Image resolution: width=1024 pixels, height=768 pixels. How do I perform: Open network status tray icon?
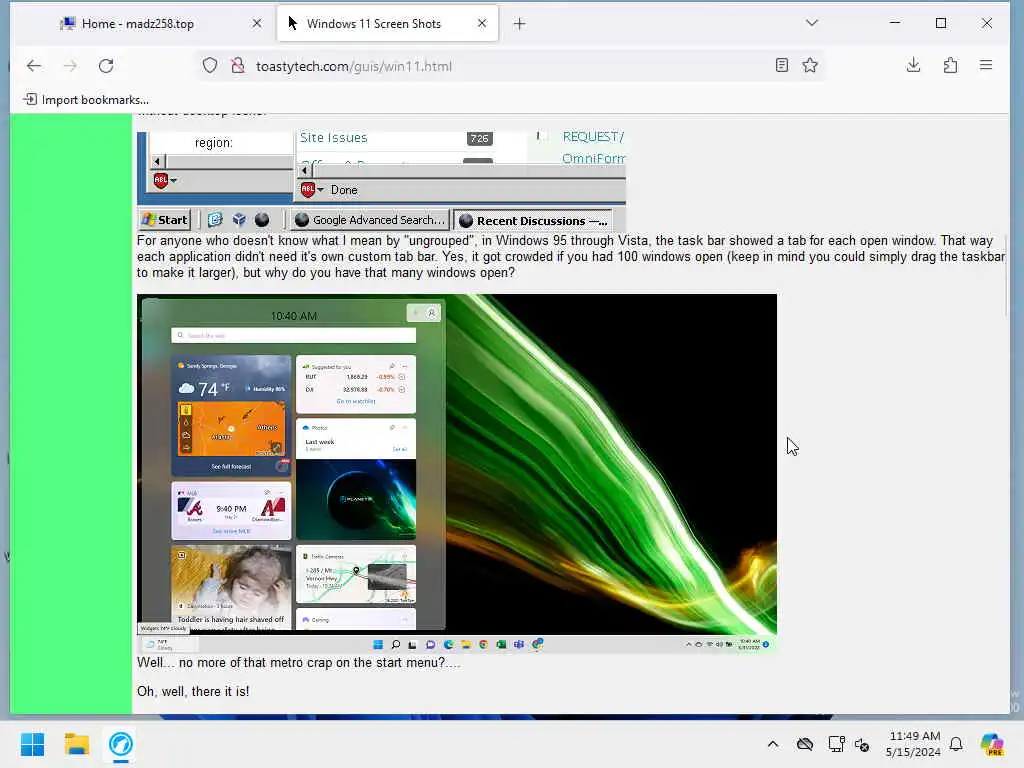click(836, 744)
